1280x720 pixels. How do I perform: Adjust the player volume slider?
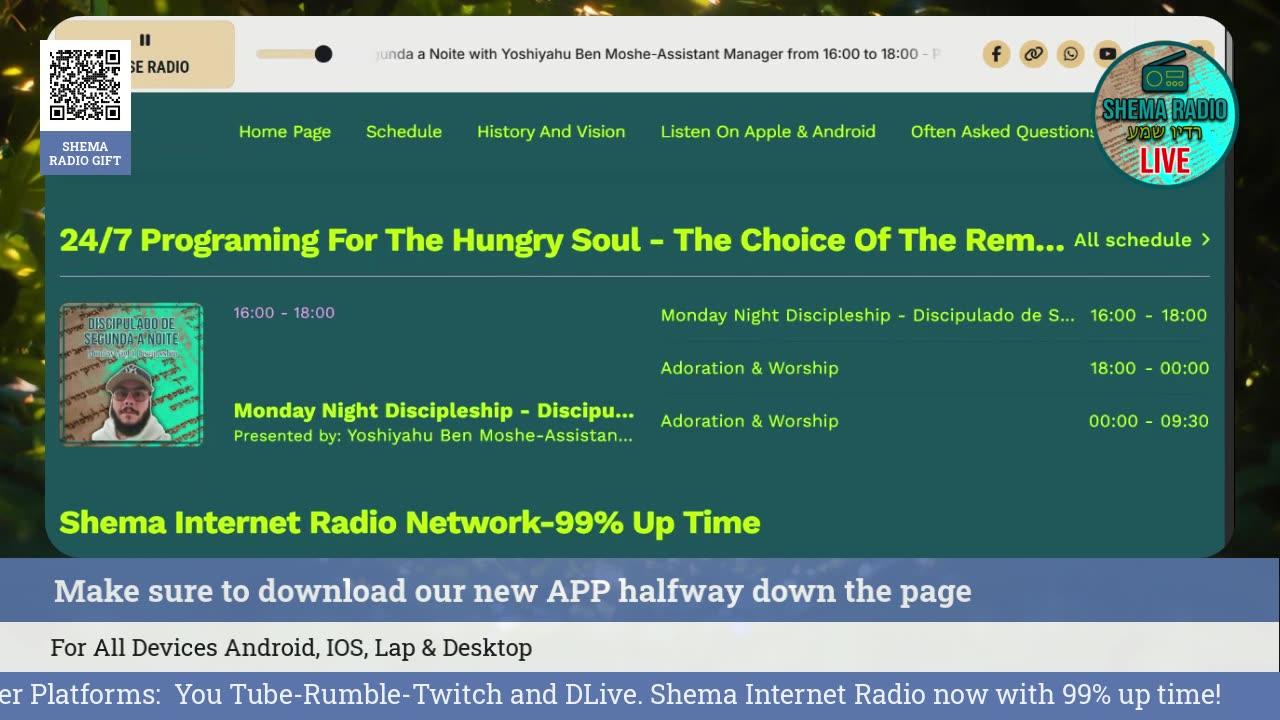pyautogui.click(x=294, y=54)
